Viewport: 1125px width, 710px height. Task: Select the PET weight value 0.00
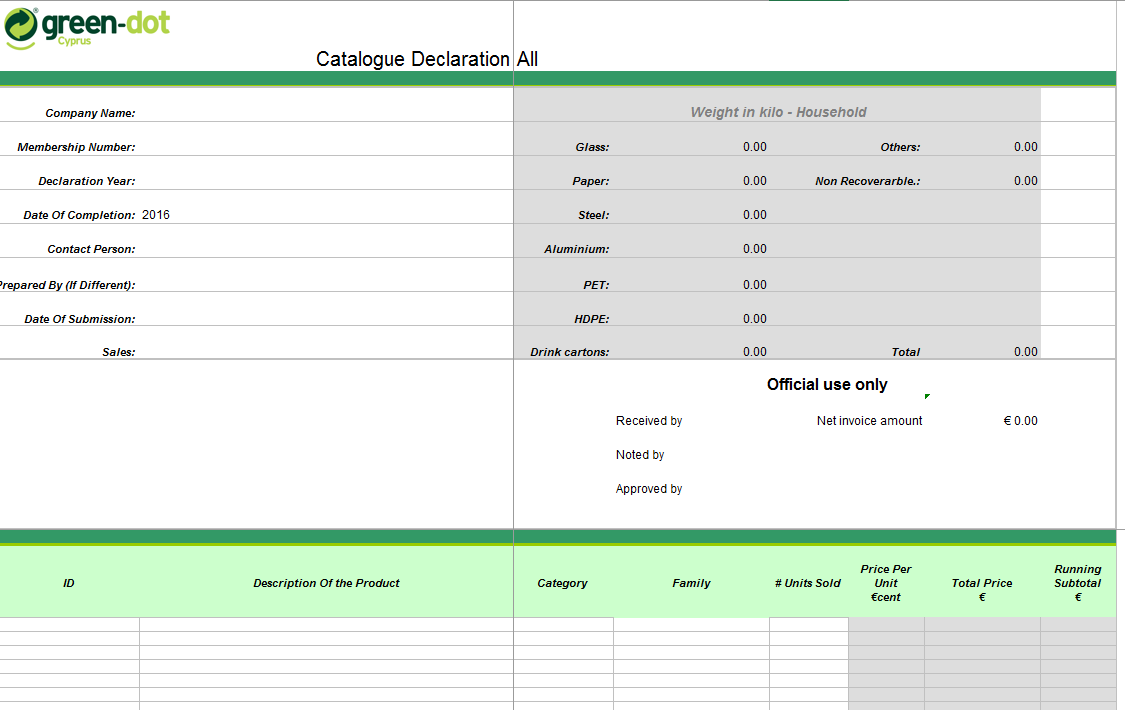coord(755,285)
